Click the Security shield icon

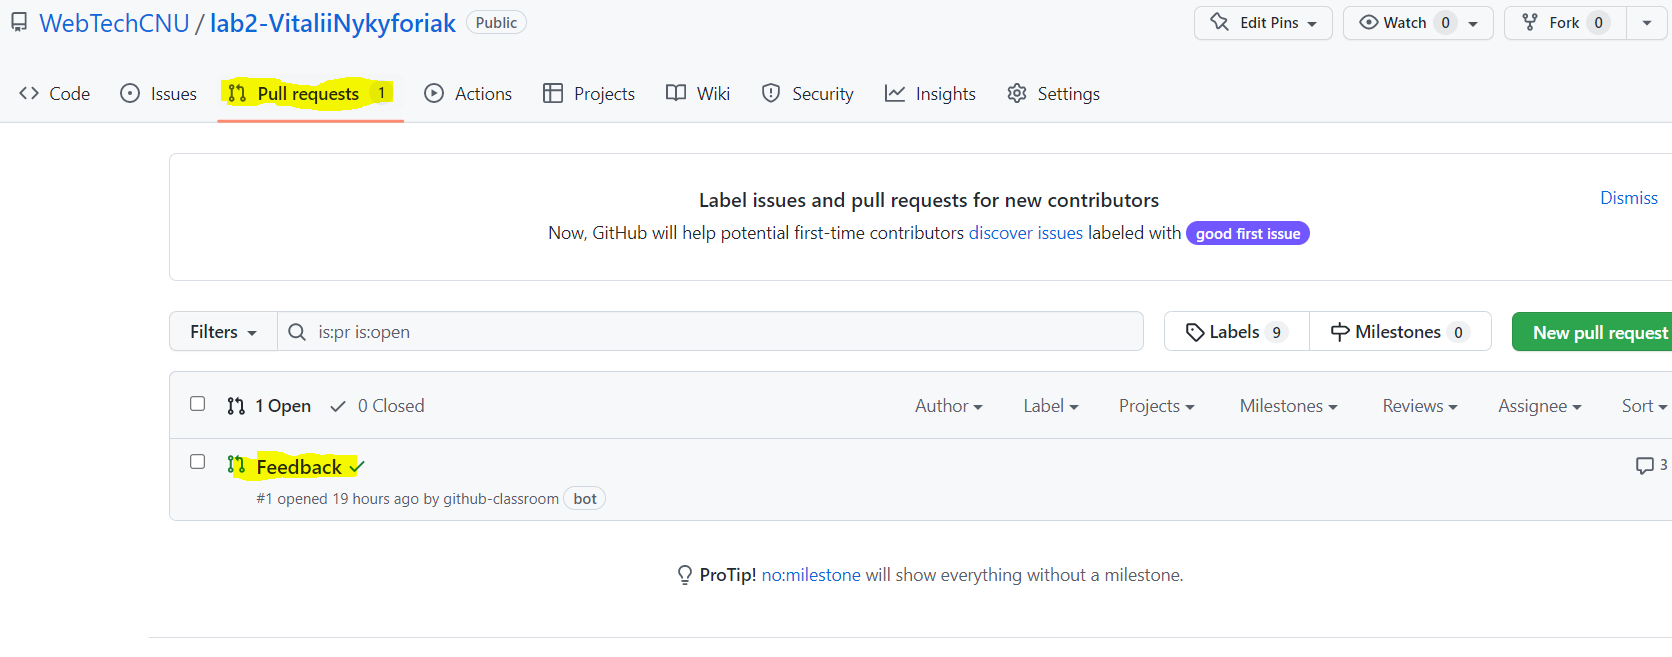tap(771, 93)
